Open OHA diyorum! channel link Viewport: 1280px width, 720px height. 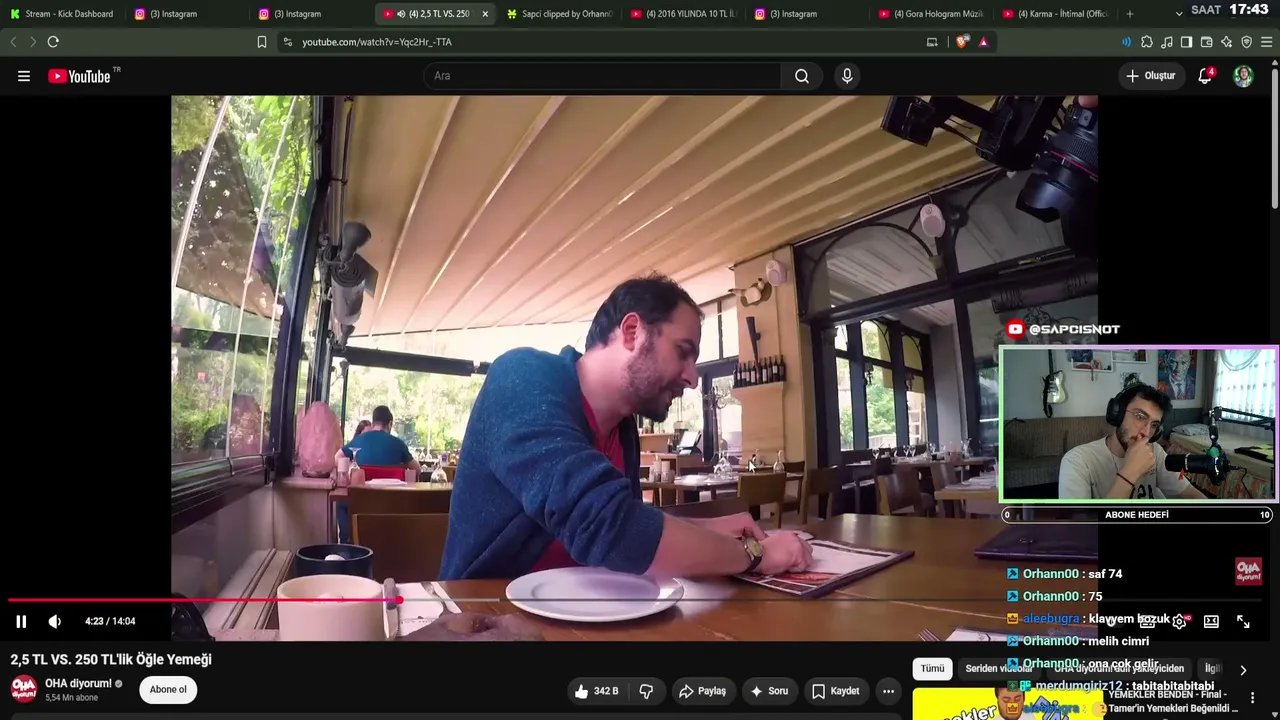pyautogui.click(x=78, y=684)
